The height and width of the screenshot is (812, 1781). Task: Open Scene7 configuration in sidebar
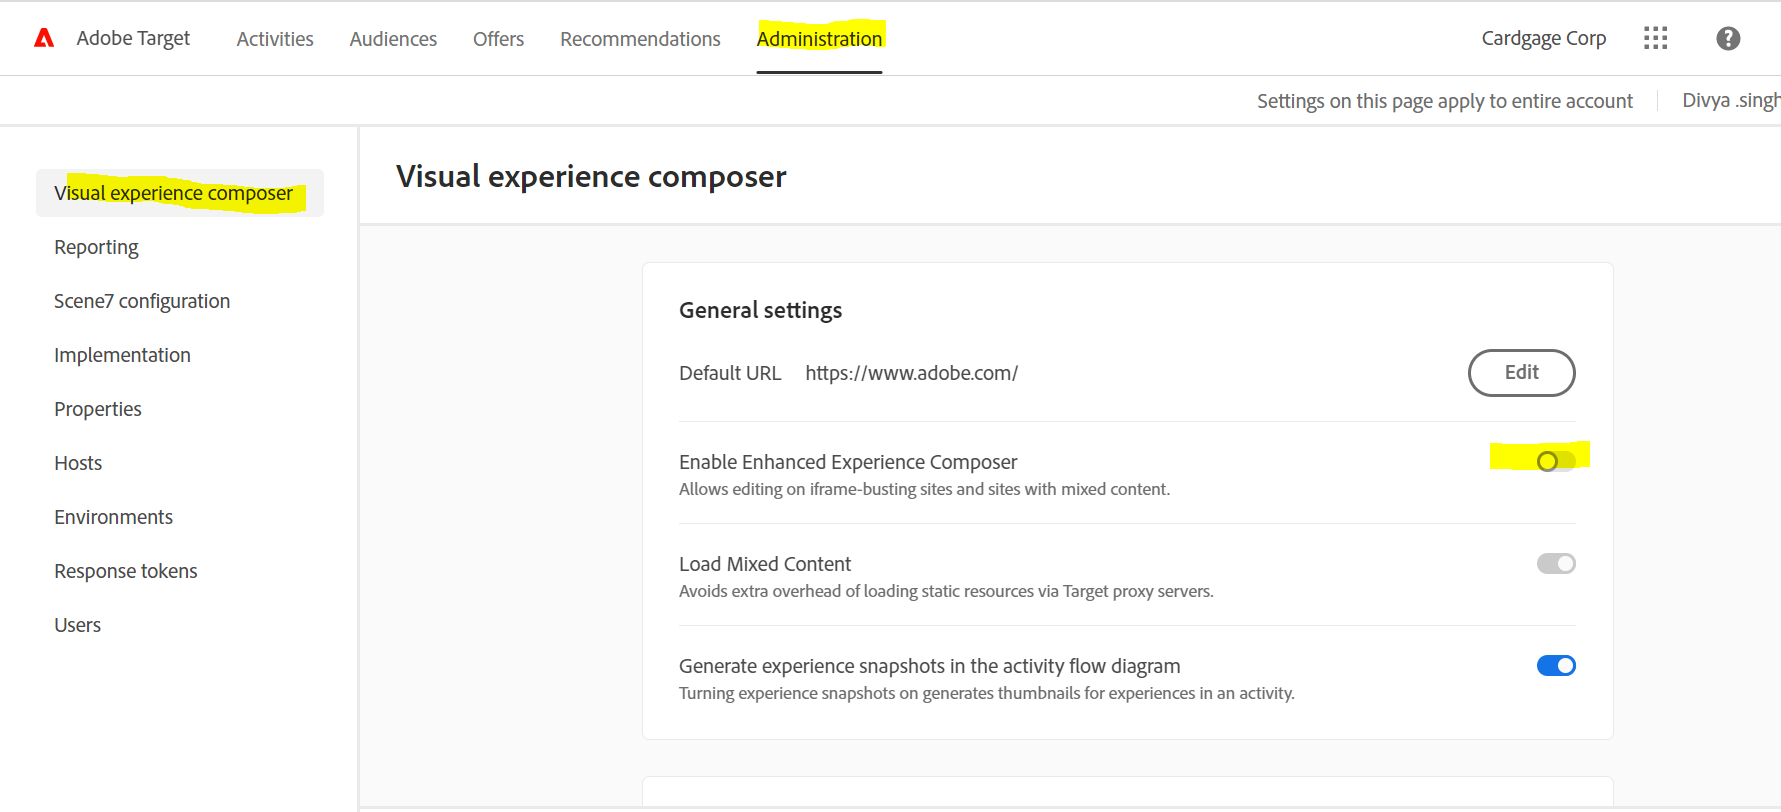coord(142,301)
